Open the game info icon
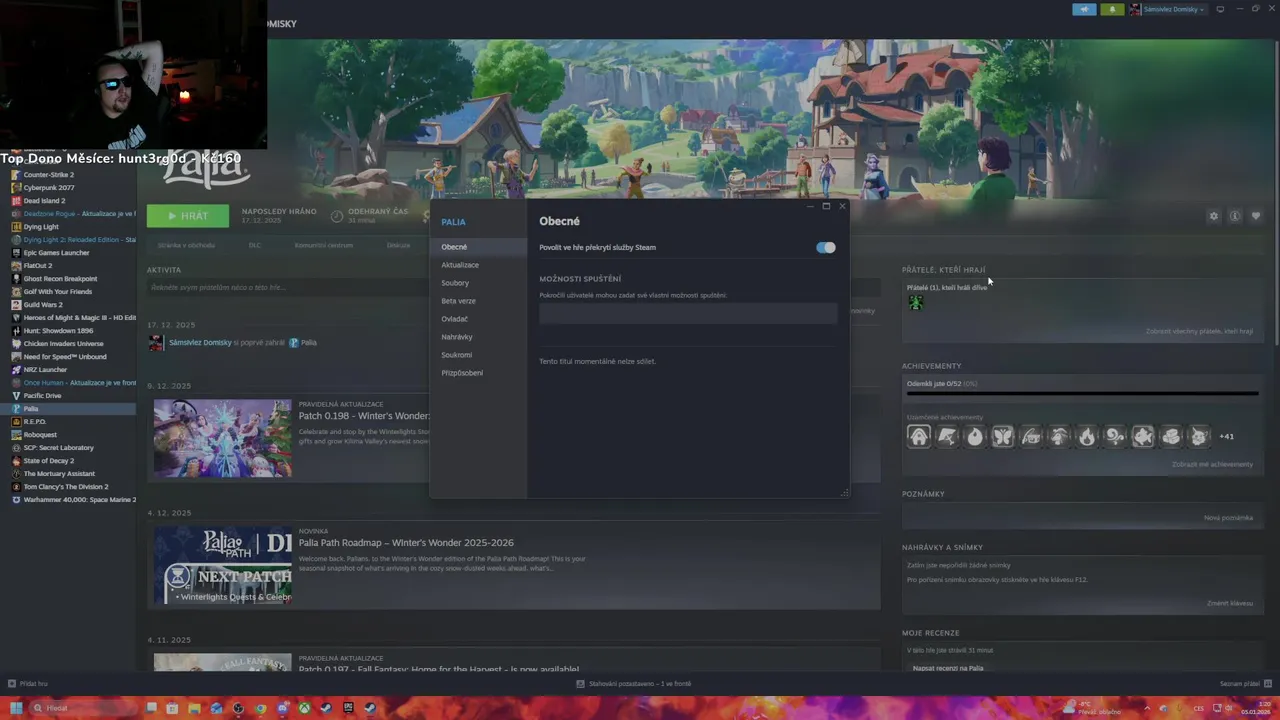 tap(1235, 216)
